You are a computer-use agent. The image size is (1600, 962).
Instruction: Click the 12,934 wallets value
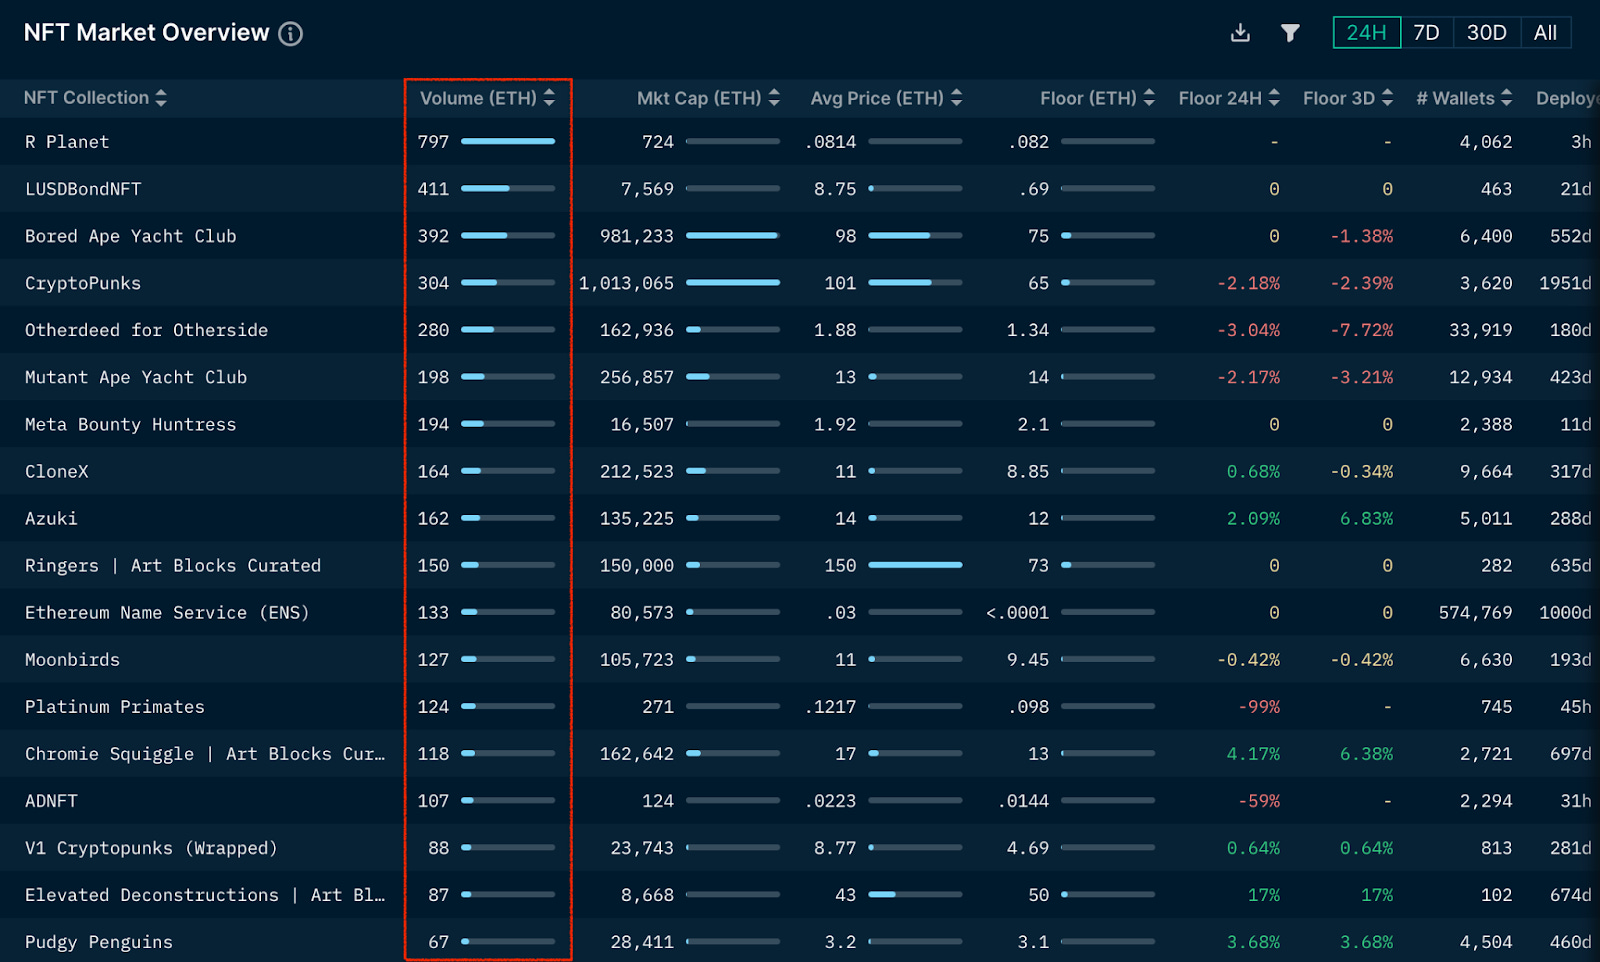1480,377
